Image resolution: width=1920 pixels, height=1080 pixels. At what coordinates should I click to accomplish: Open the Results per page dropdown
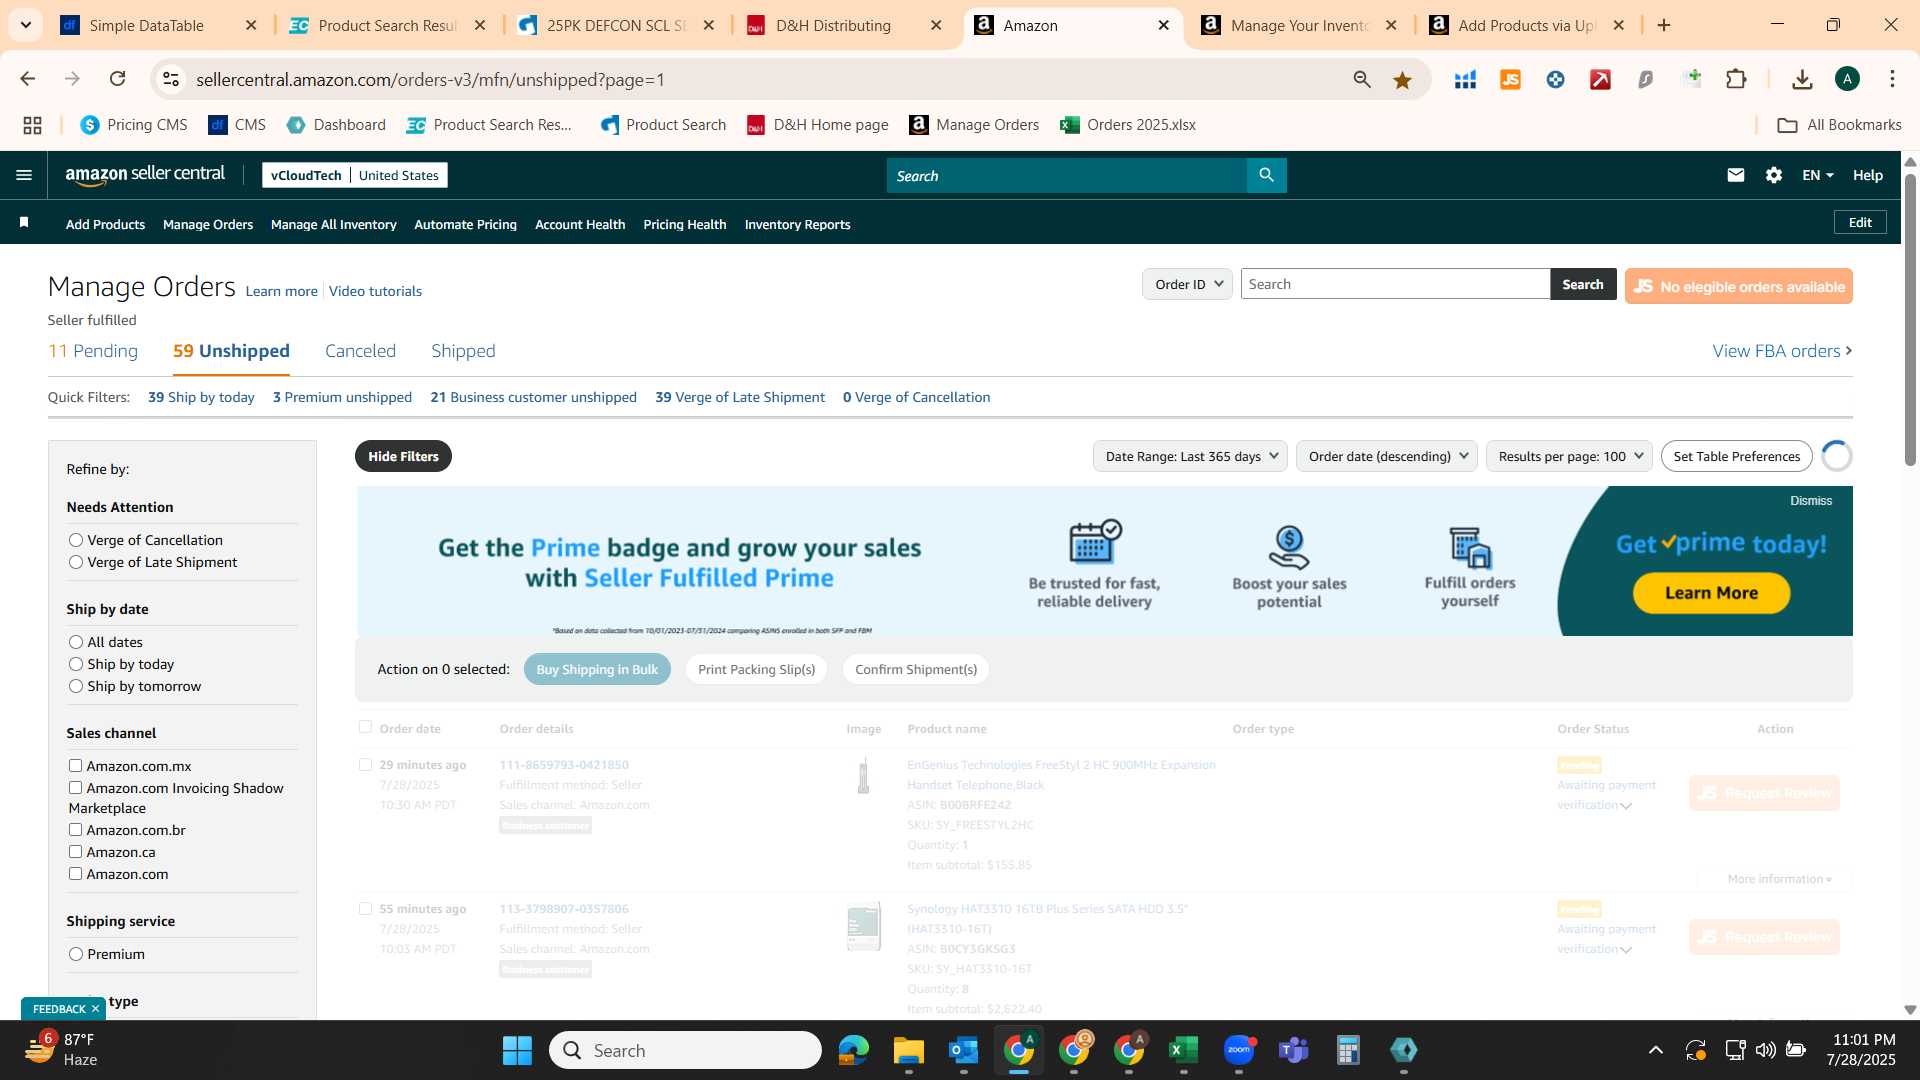(x=1569, y=456)
